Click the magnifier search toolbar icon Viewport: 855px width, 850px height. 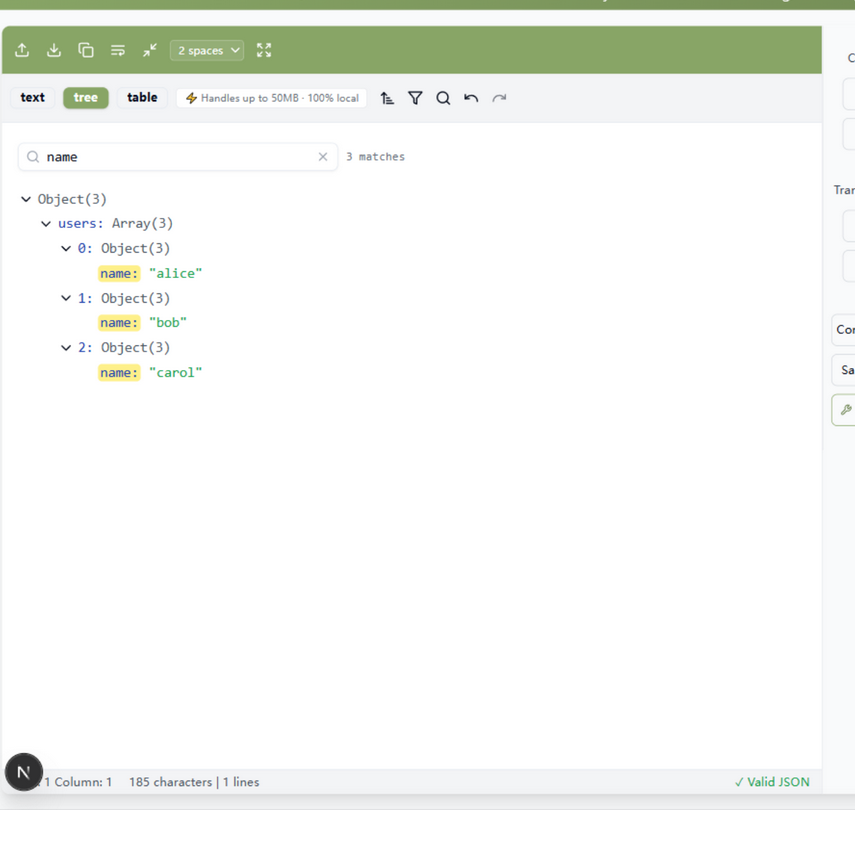443,98
